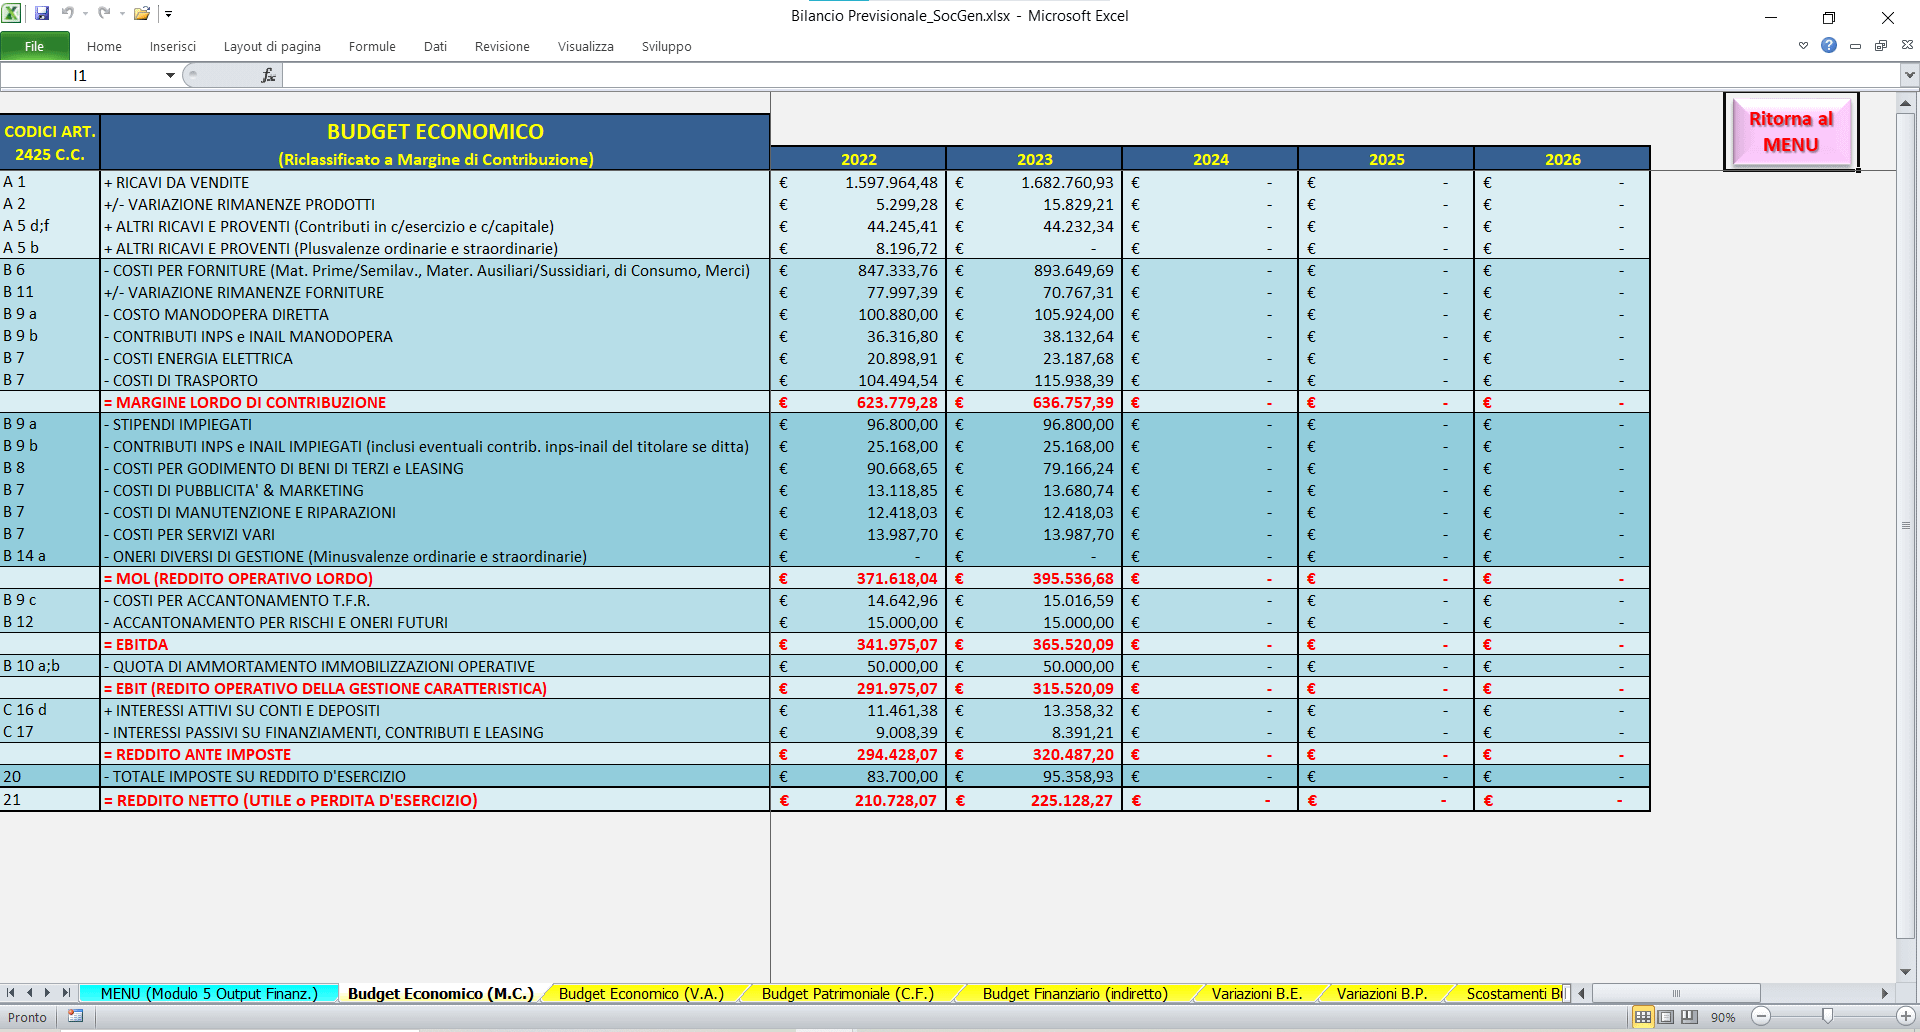Open the Sviluppo ribbon tab
The height and width of the screenshot is (1032, 1920).
(x=667, y=46)
